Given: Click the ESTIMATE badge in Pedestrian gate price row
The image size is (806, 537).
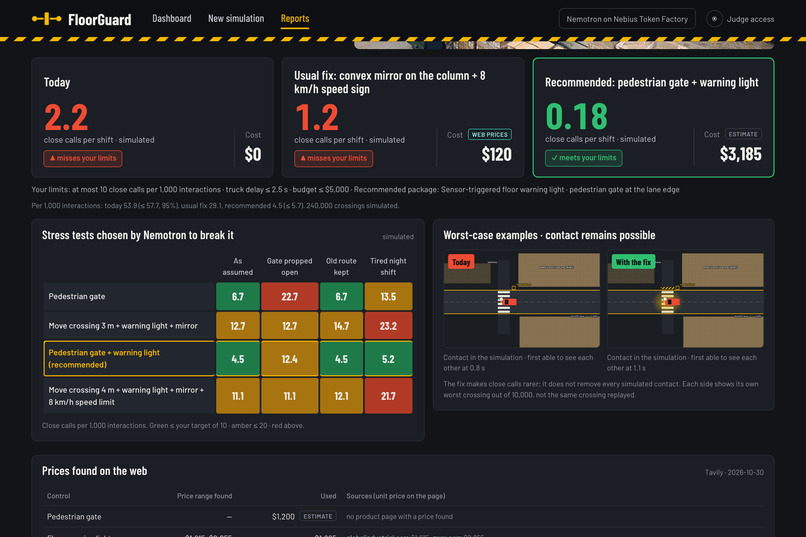Looking at the screenshot, I should click(318, 516).
